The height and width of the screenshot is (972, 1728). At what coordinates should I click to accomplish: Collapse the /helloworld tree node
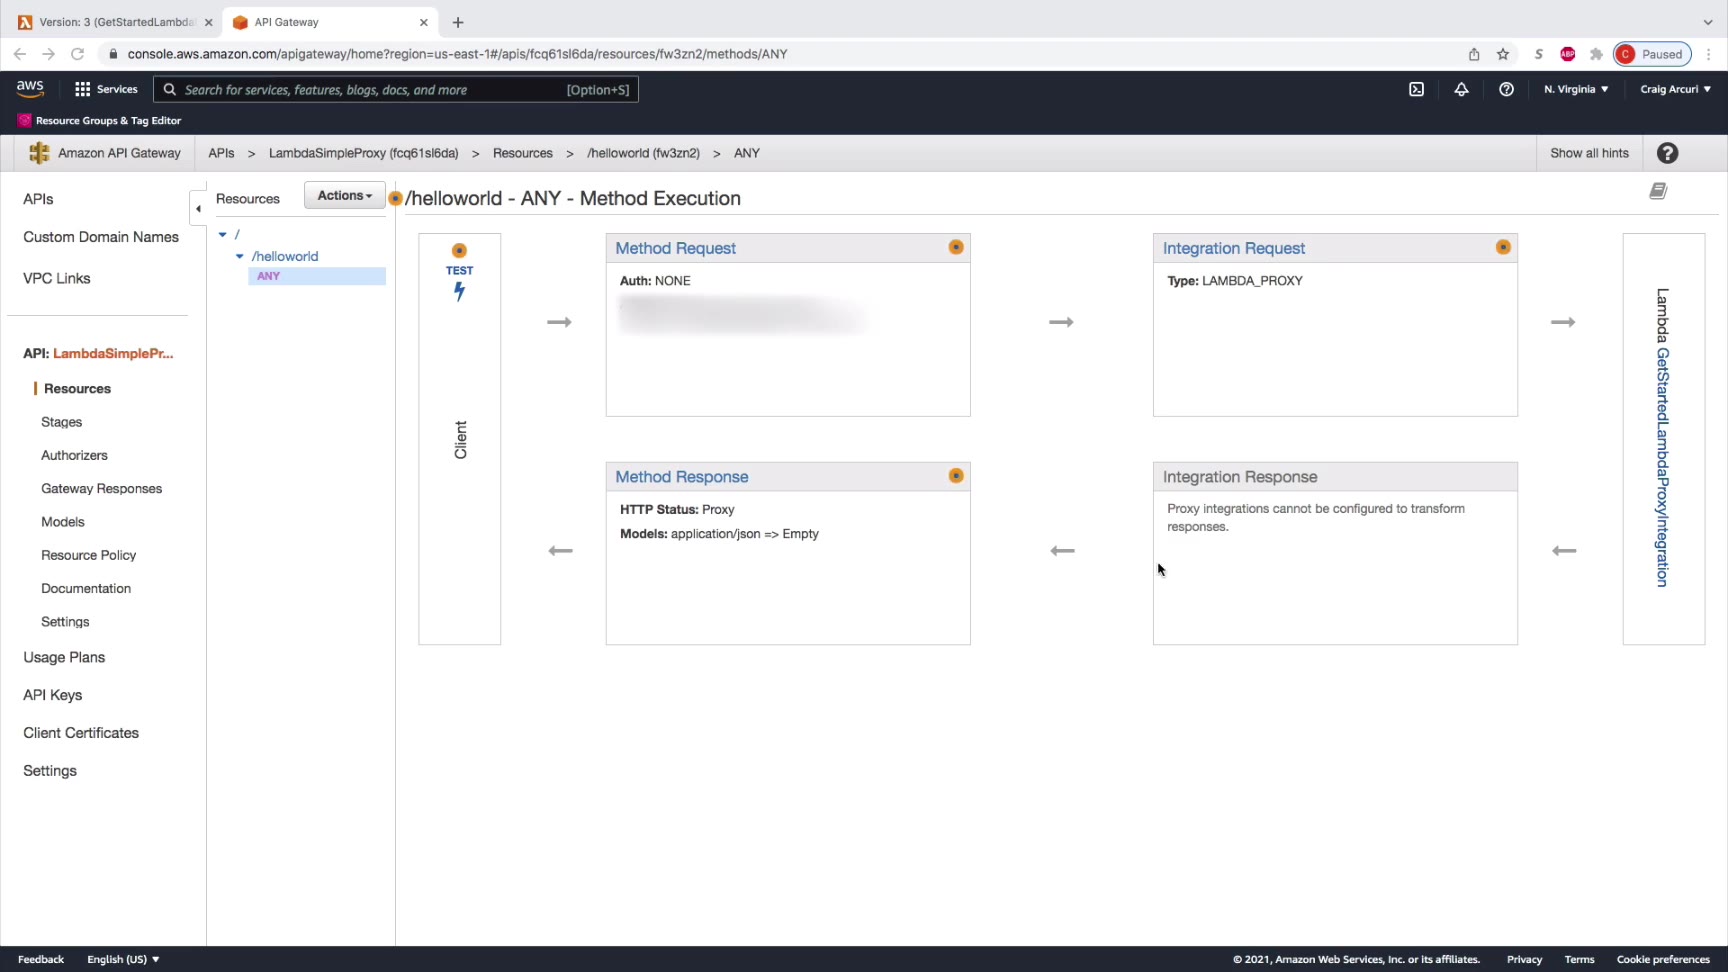point(240,256)
